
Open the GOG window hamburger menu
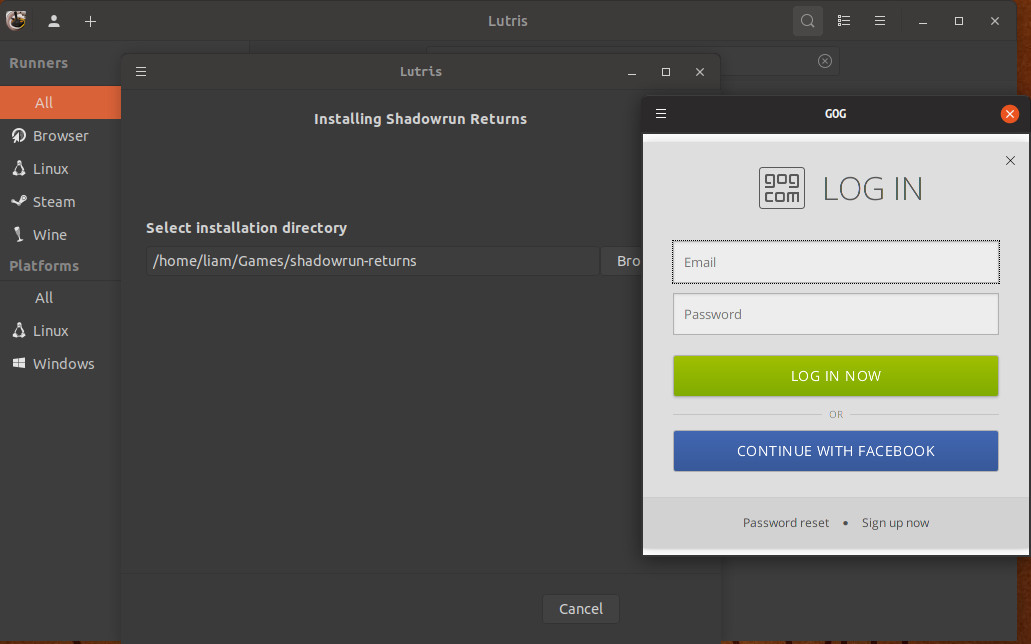661,114
